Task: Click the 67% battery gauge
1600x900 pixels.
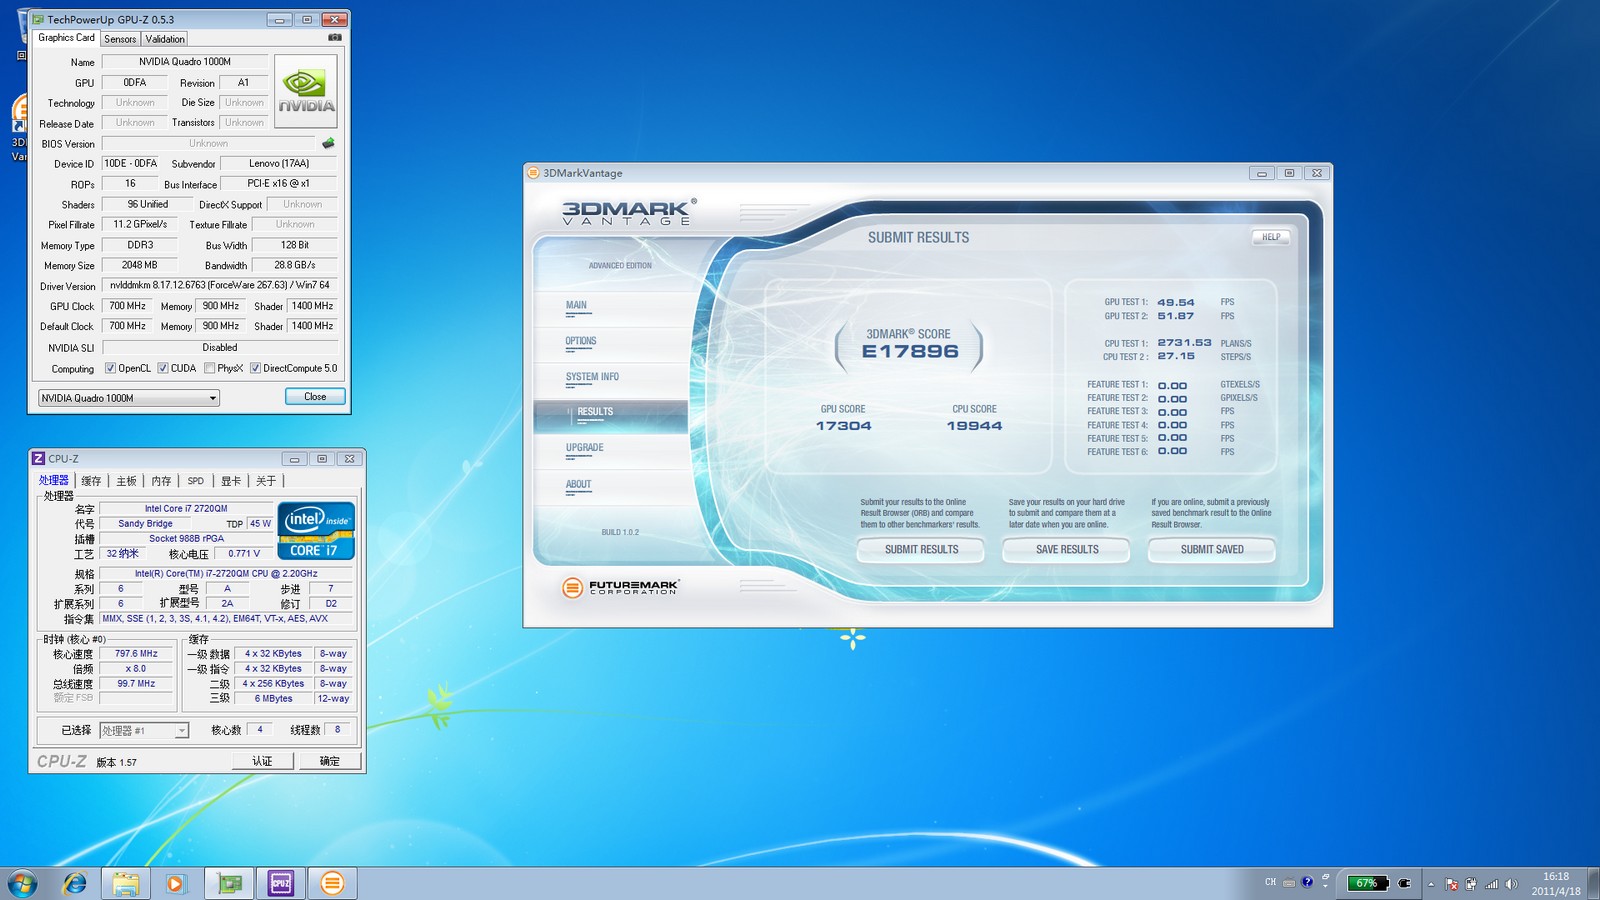Action: point(1368,883)
